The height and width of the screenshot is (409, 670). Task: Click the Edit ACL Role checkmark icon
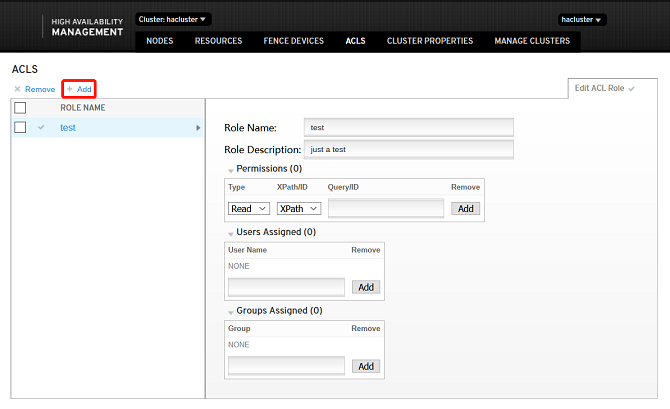tap(632, 88)
